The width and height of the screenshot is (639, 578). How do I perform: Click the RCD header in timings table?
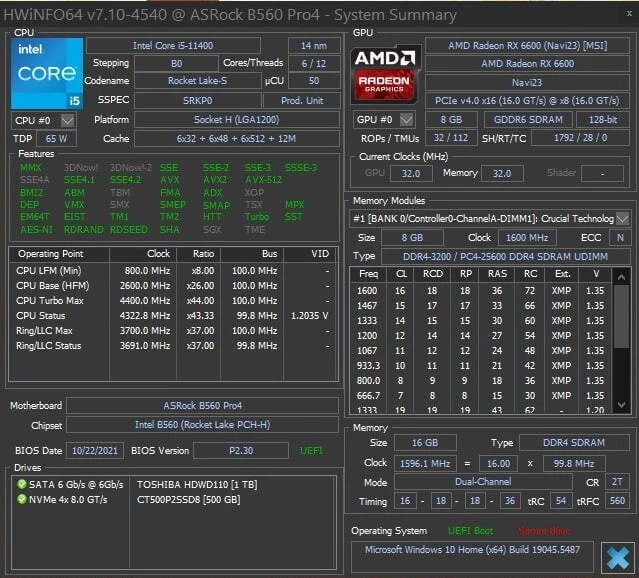[432, 274]
